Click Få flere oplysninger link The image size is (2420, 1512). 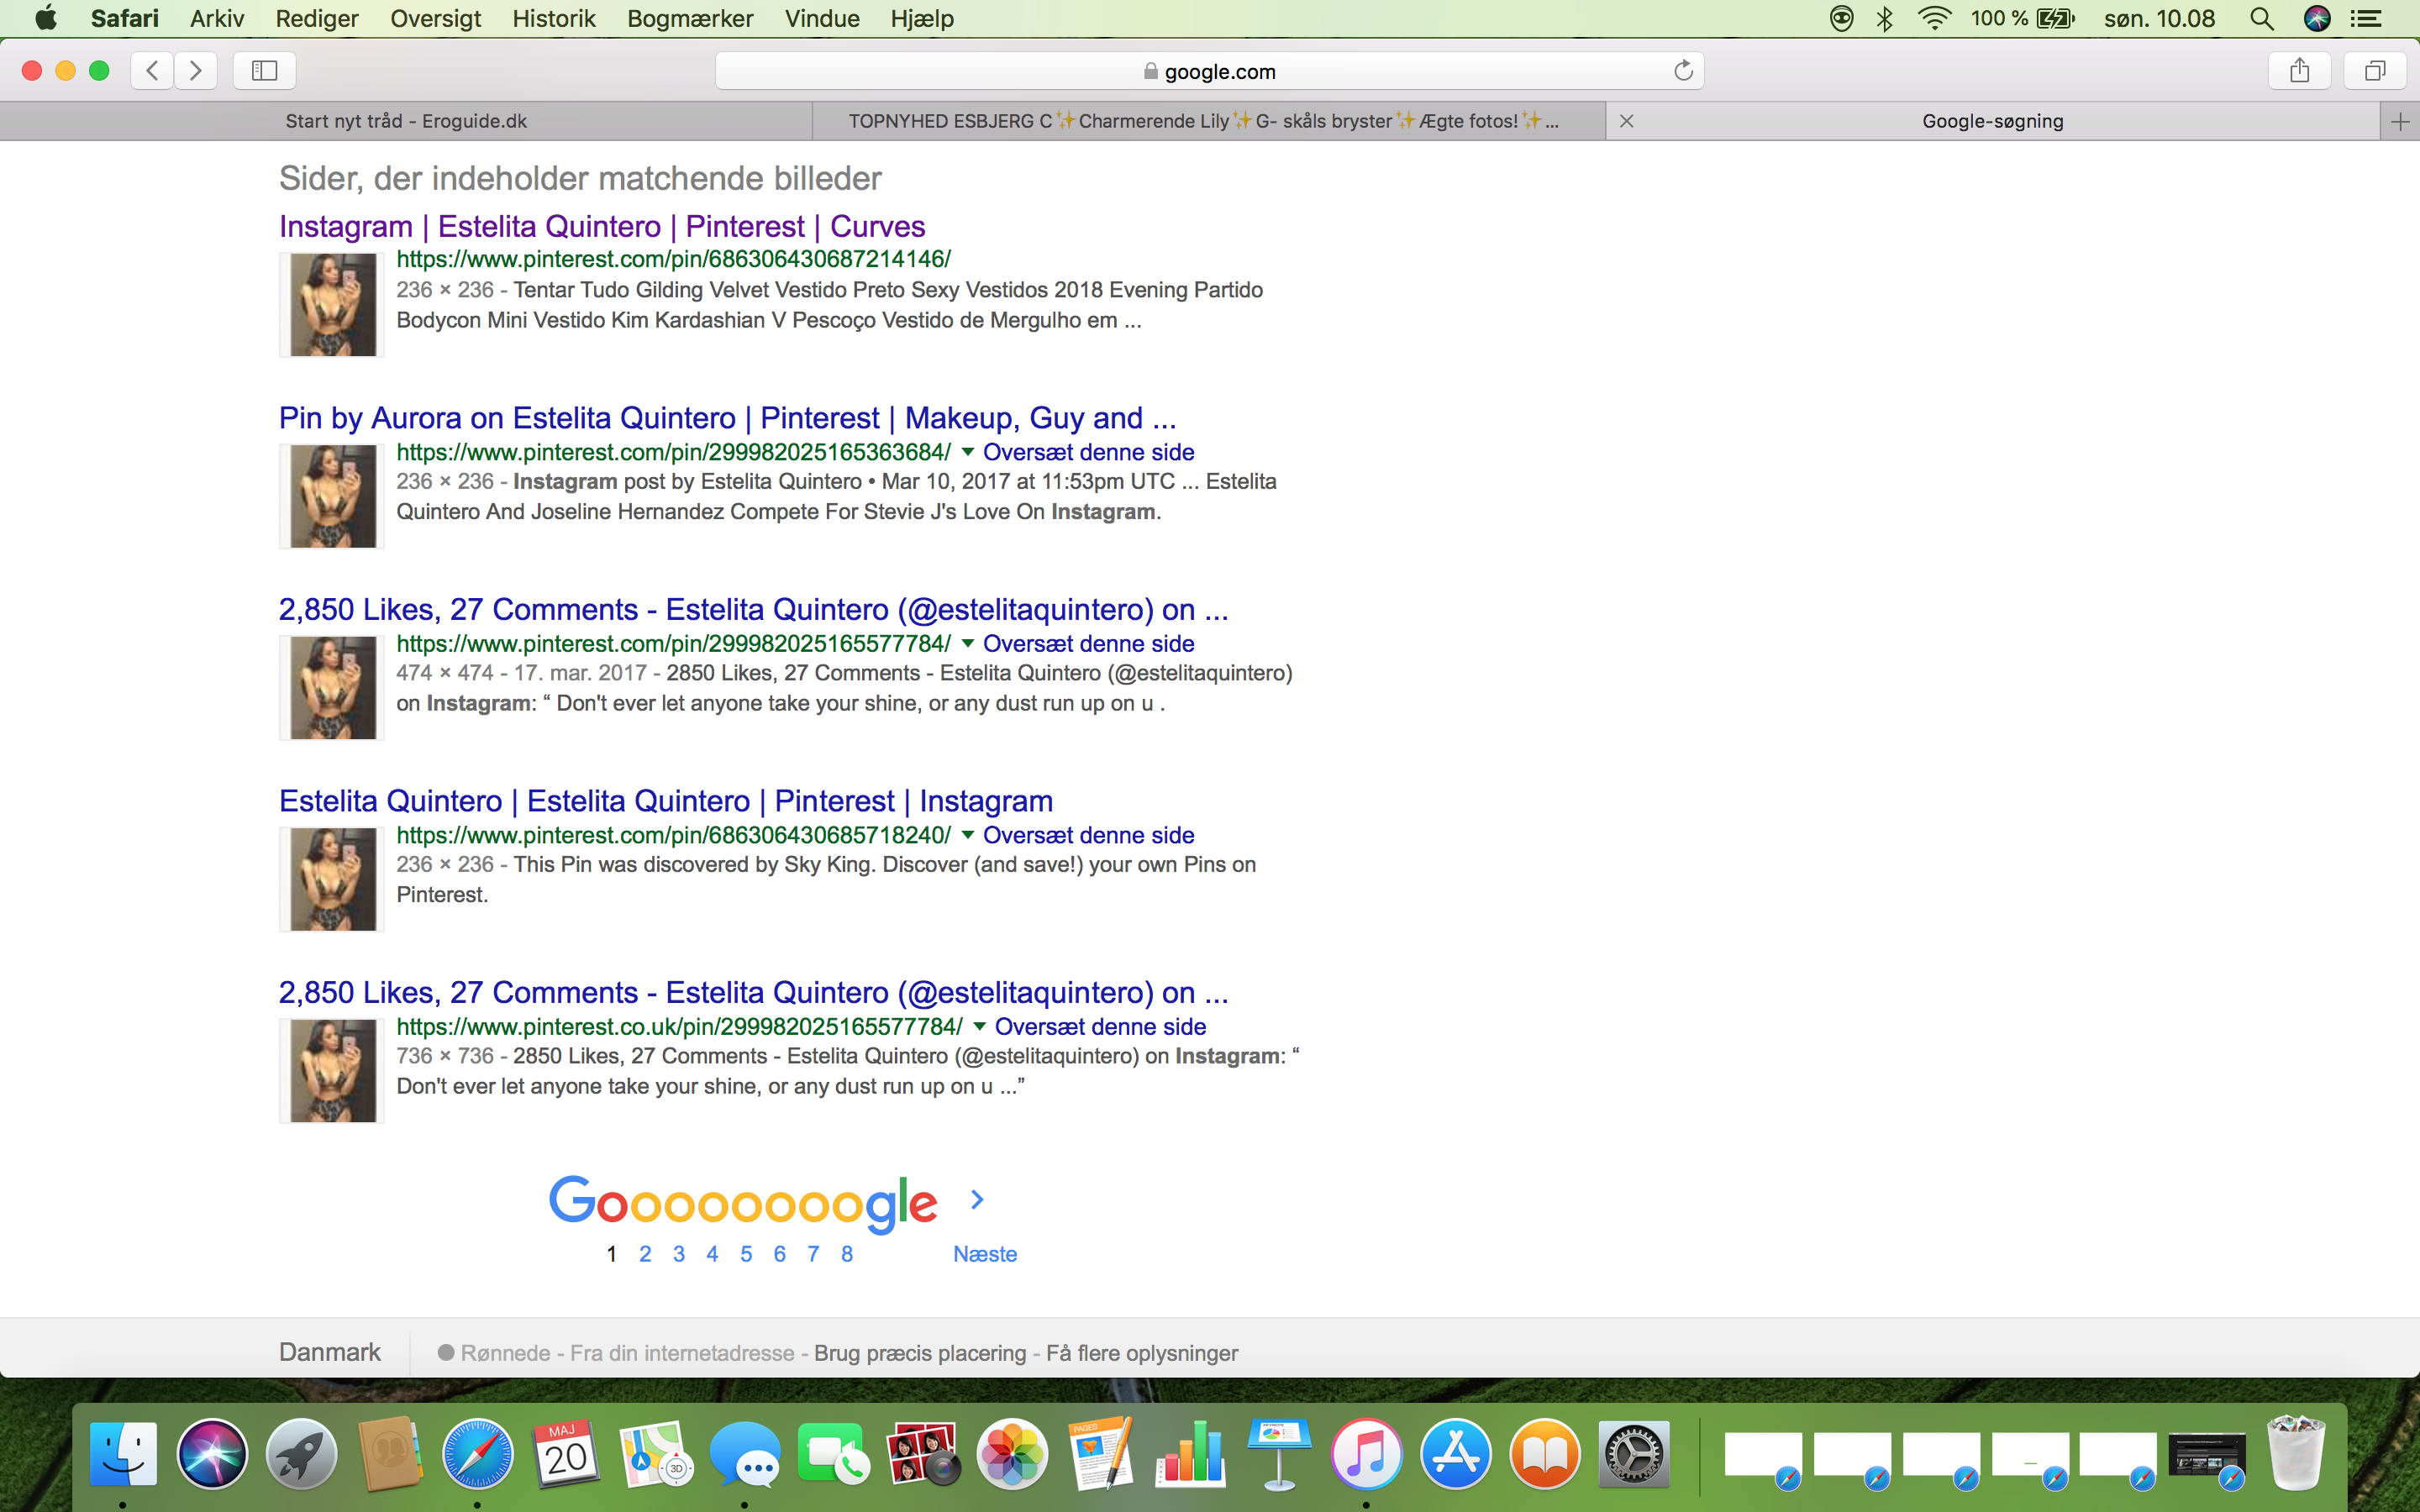coord(1142,1353)
